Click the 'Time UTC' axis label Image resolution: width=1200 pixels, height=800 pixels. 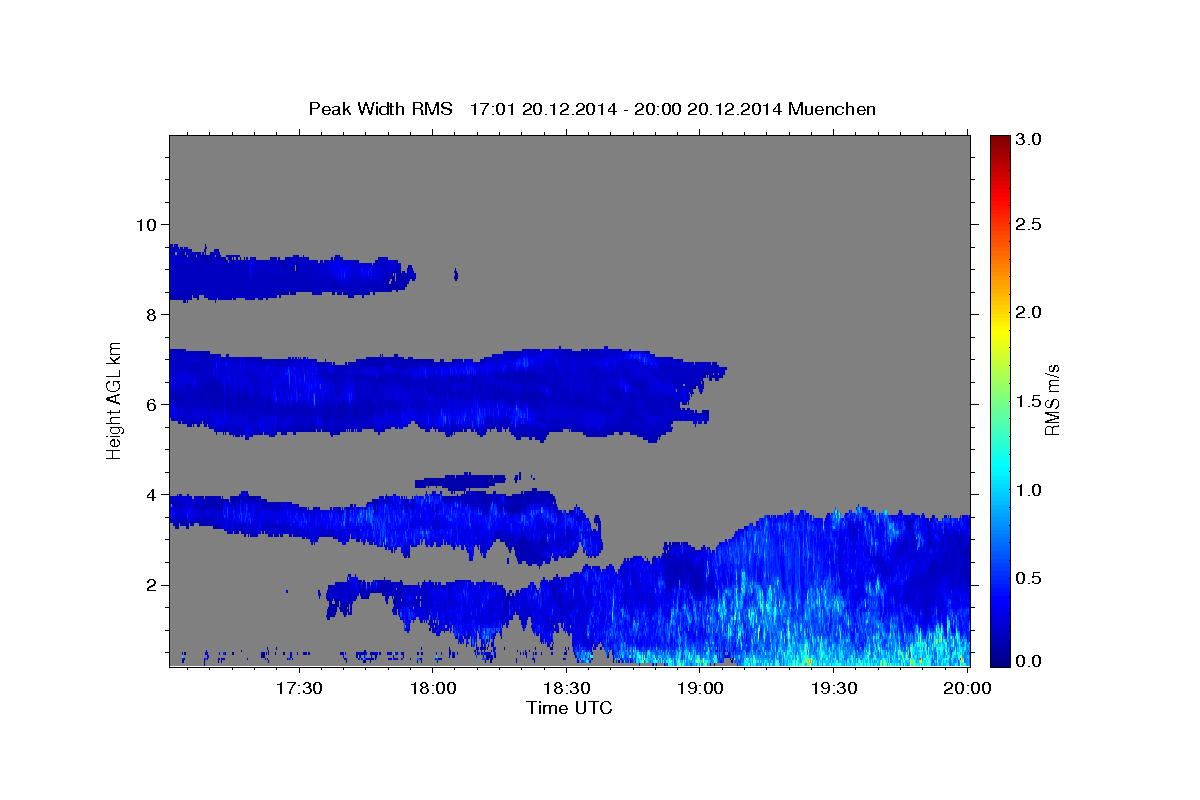569,708
